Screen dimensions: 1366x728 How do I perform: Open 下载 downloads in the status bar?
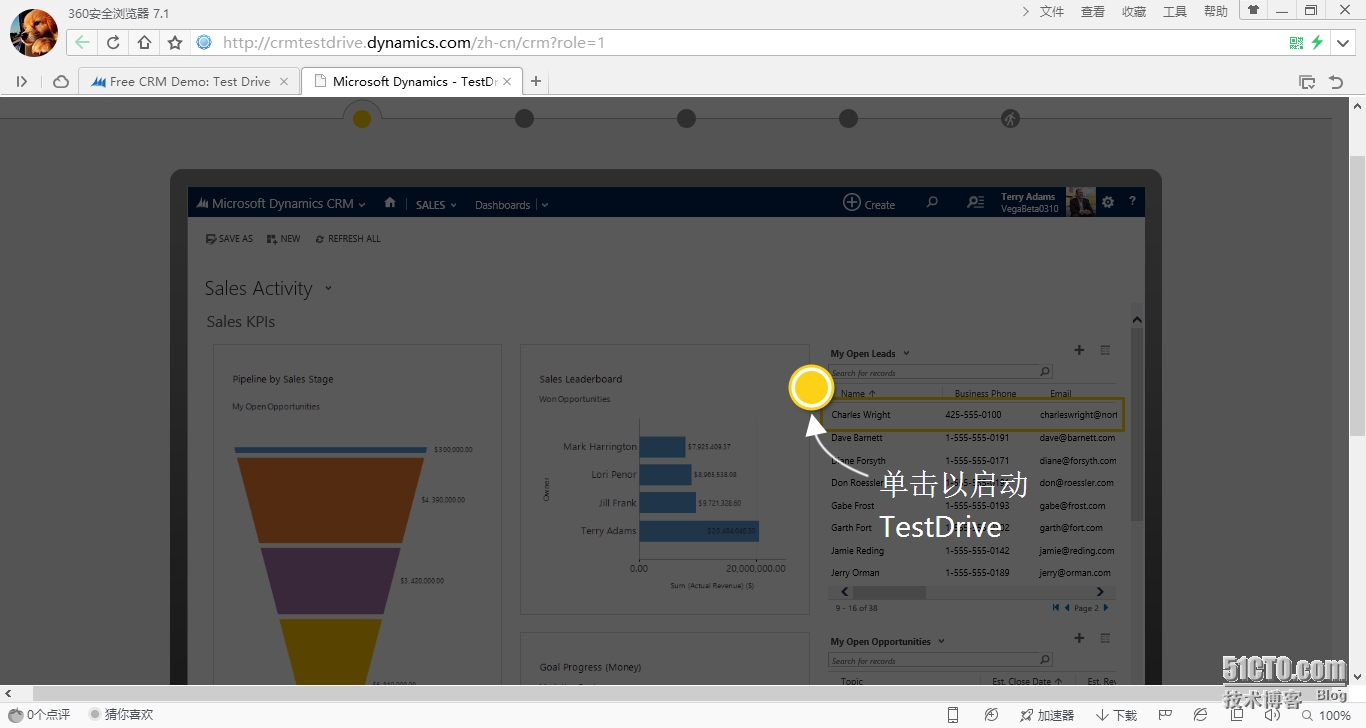pyautogui.click(x=1117, y=715)
